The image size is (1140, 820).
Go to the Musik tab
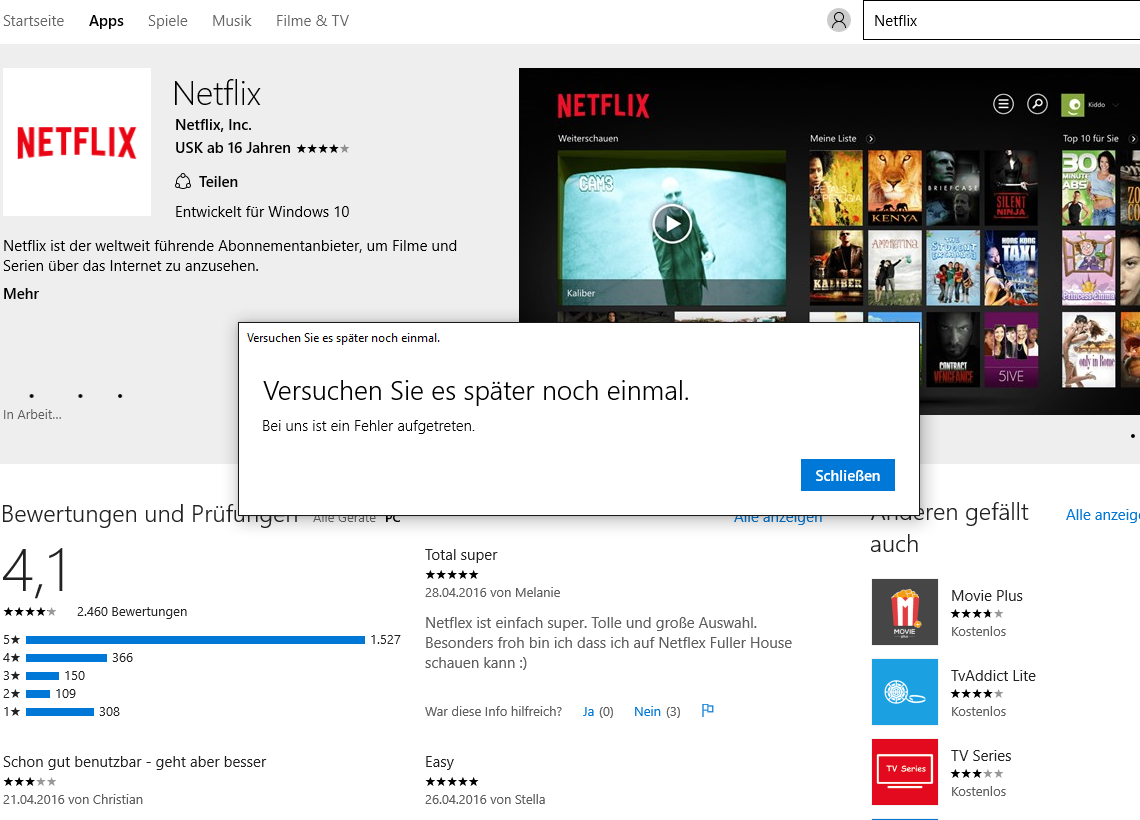point(231,21)
